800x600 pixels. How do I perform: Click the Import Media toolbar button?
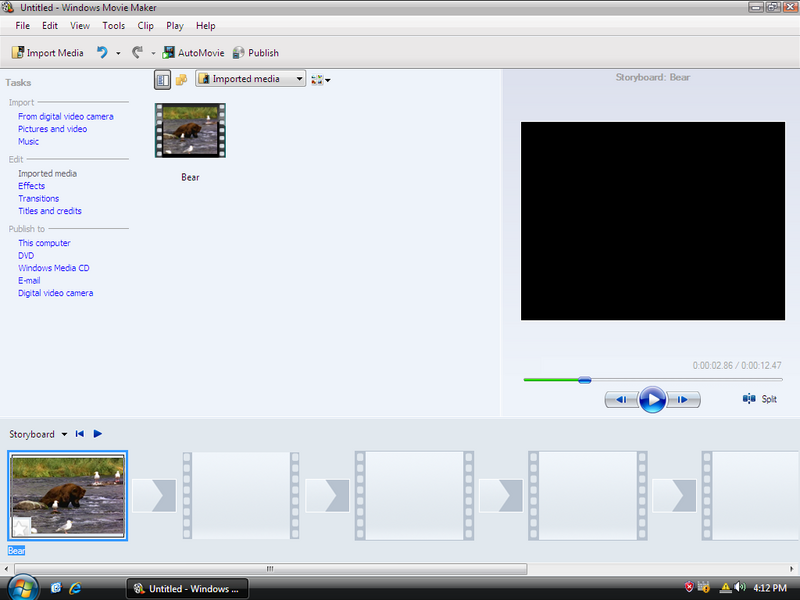click(47, 53)
